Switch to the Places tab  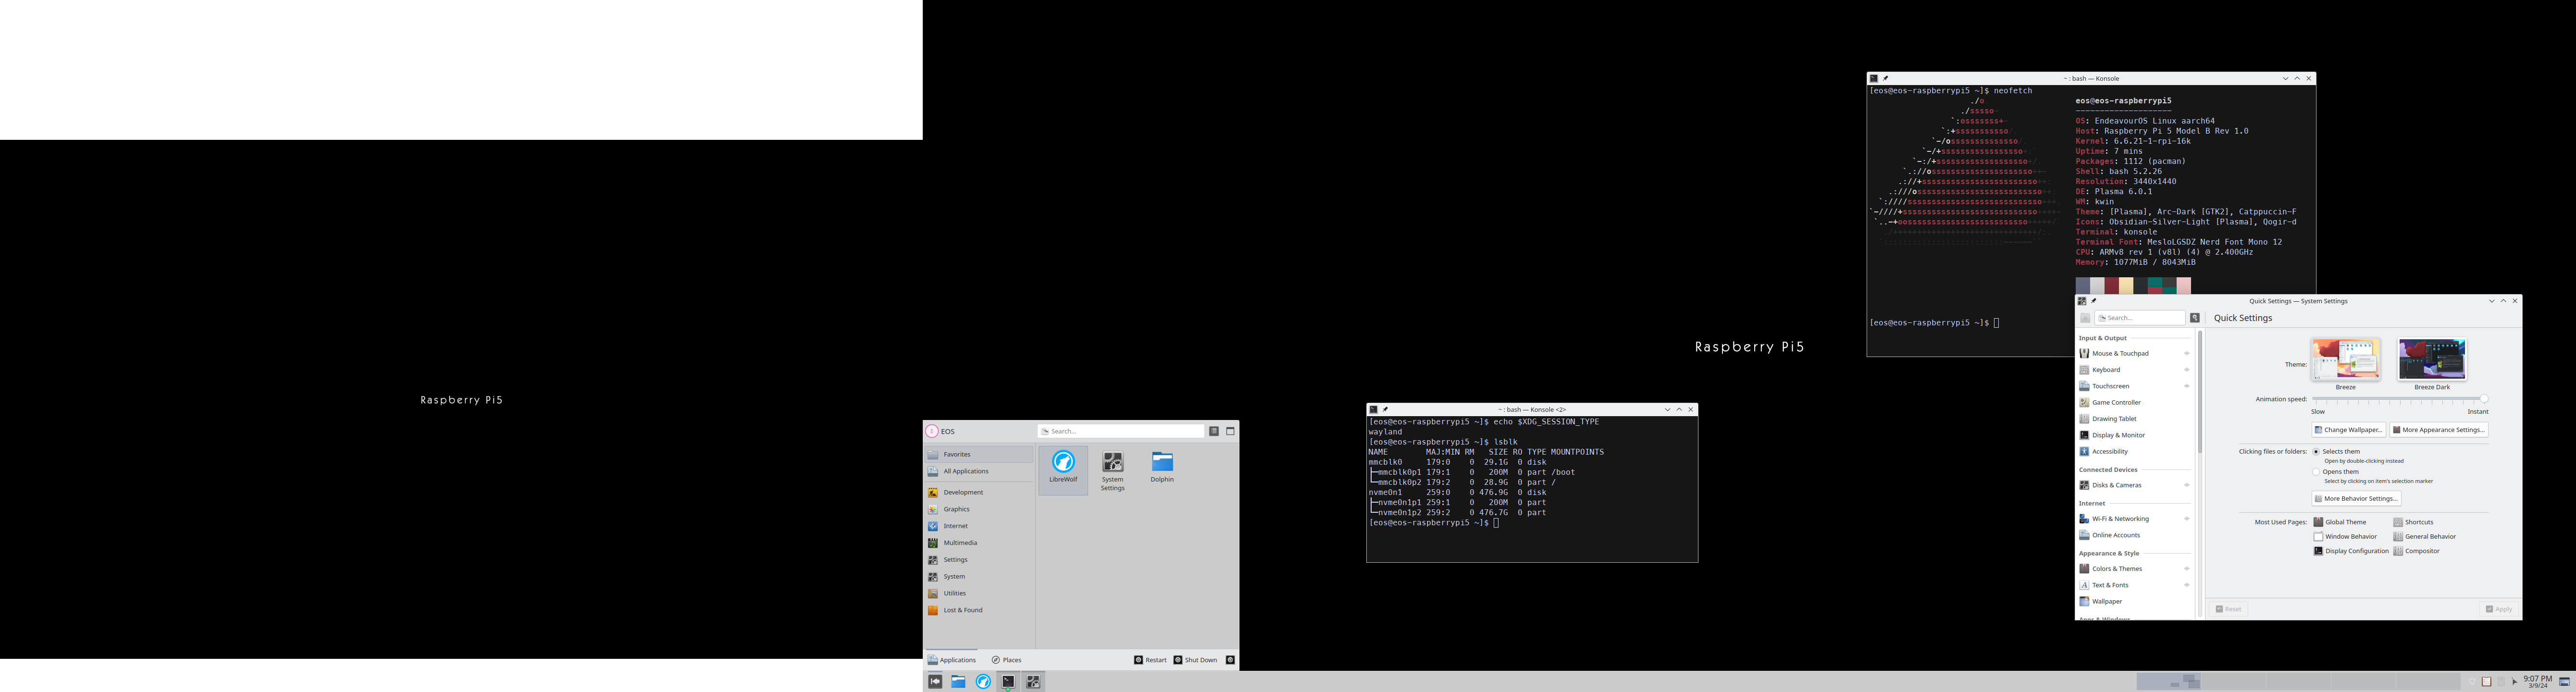(x=1007, y=660)
